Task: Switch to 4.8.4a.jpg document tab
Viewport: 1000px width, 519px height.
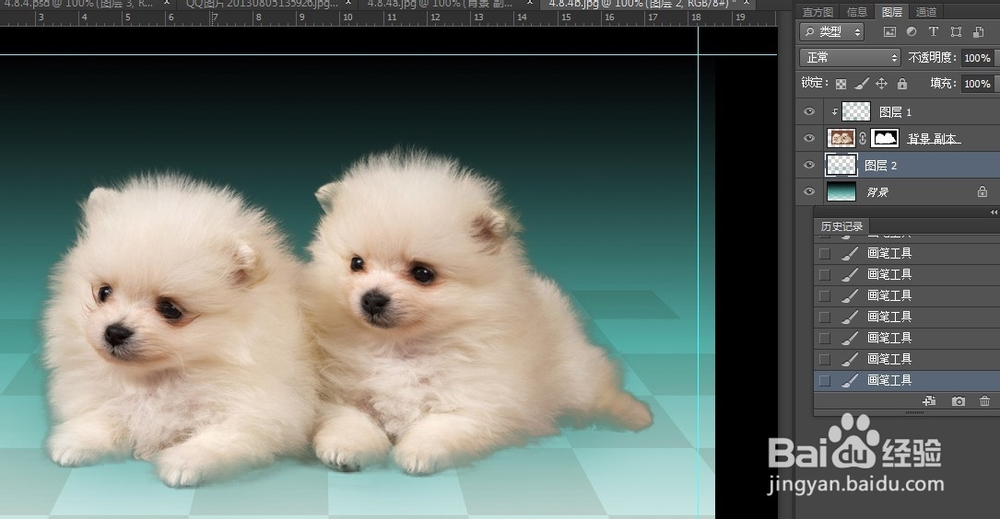Action: 439,4
